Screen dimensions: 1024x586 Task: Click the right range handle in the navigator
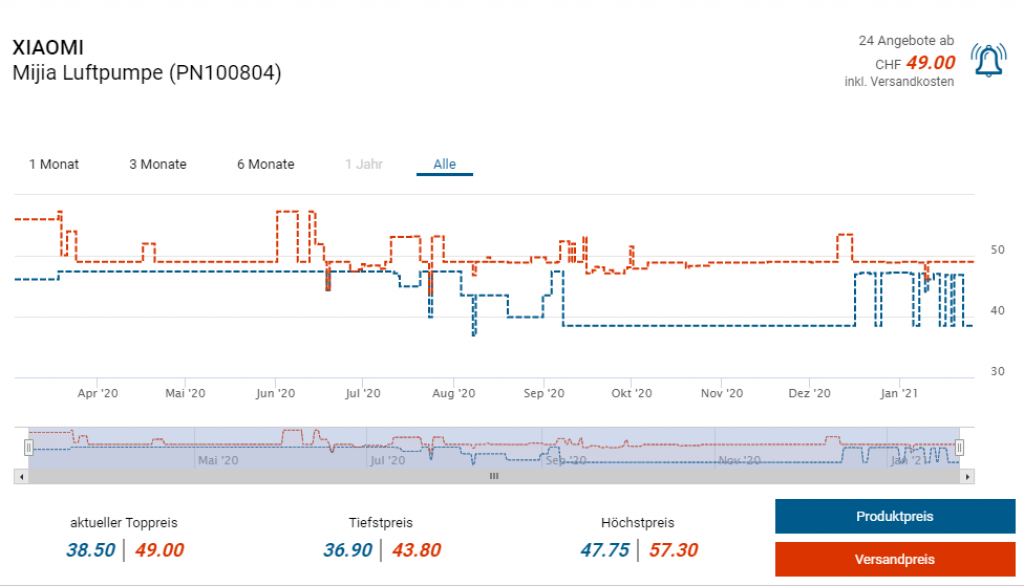(959, 448)
